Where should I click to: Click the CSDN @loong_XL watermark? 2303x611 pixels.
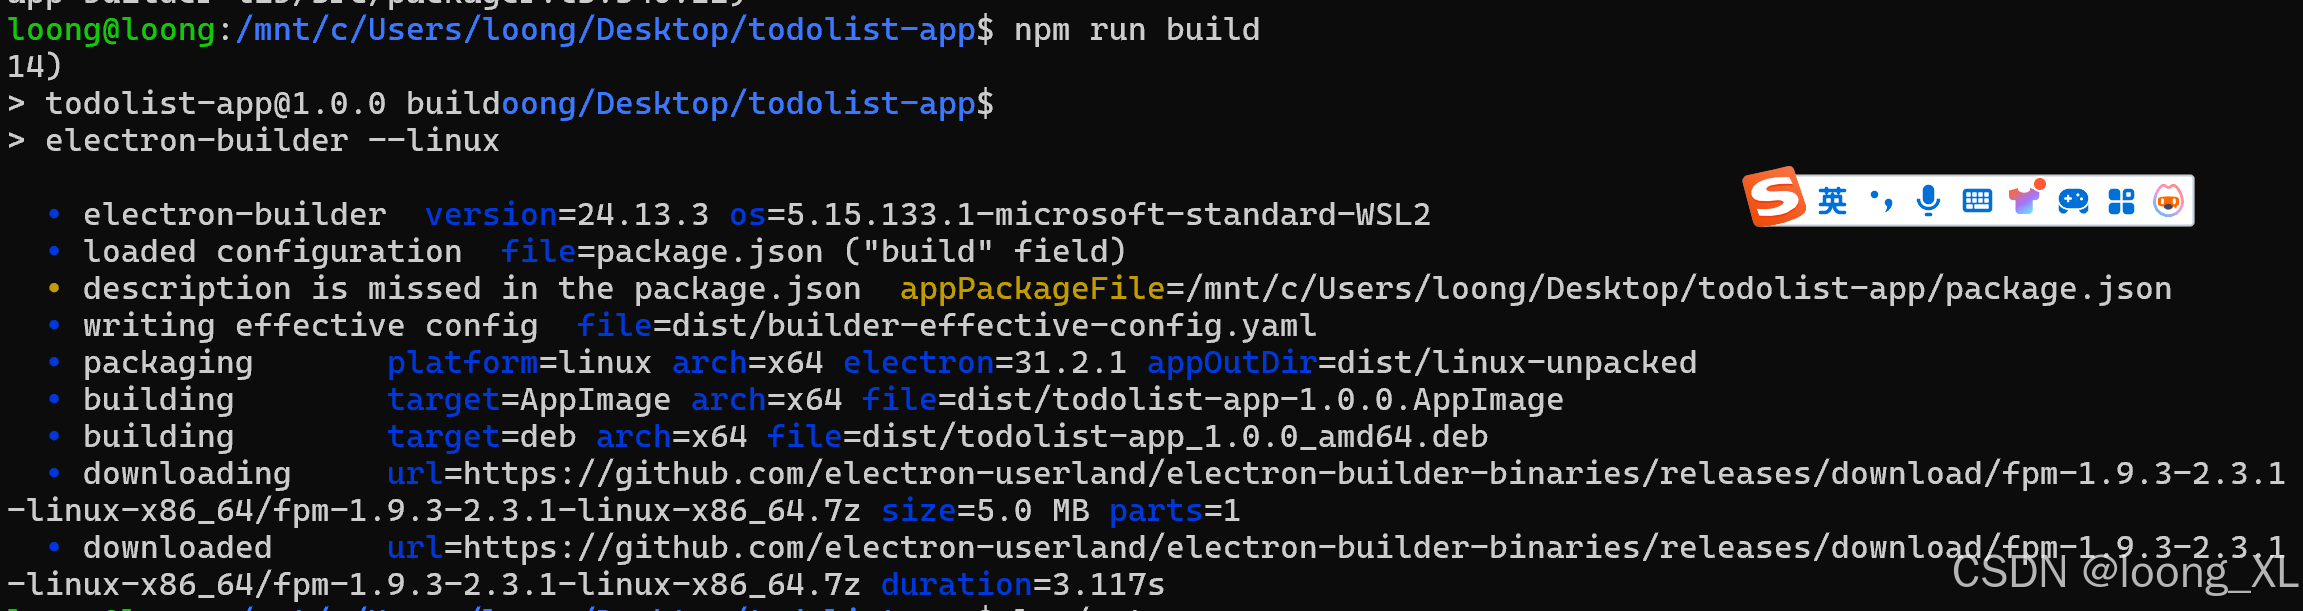click(2123, 573)
